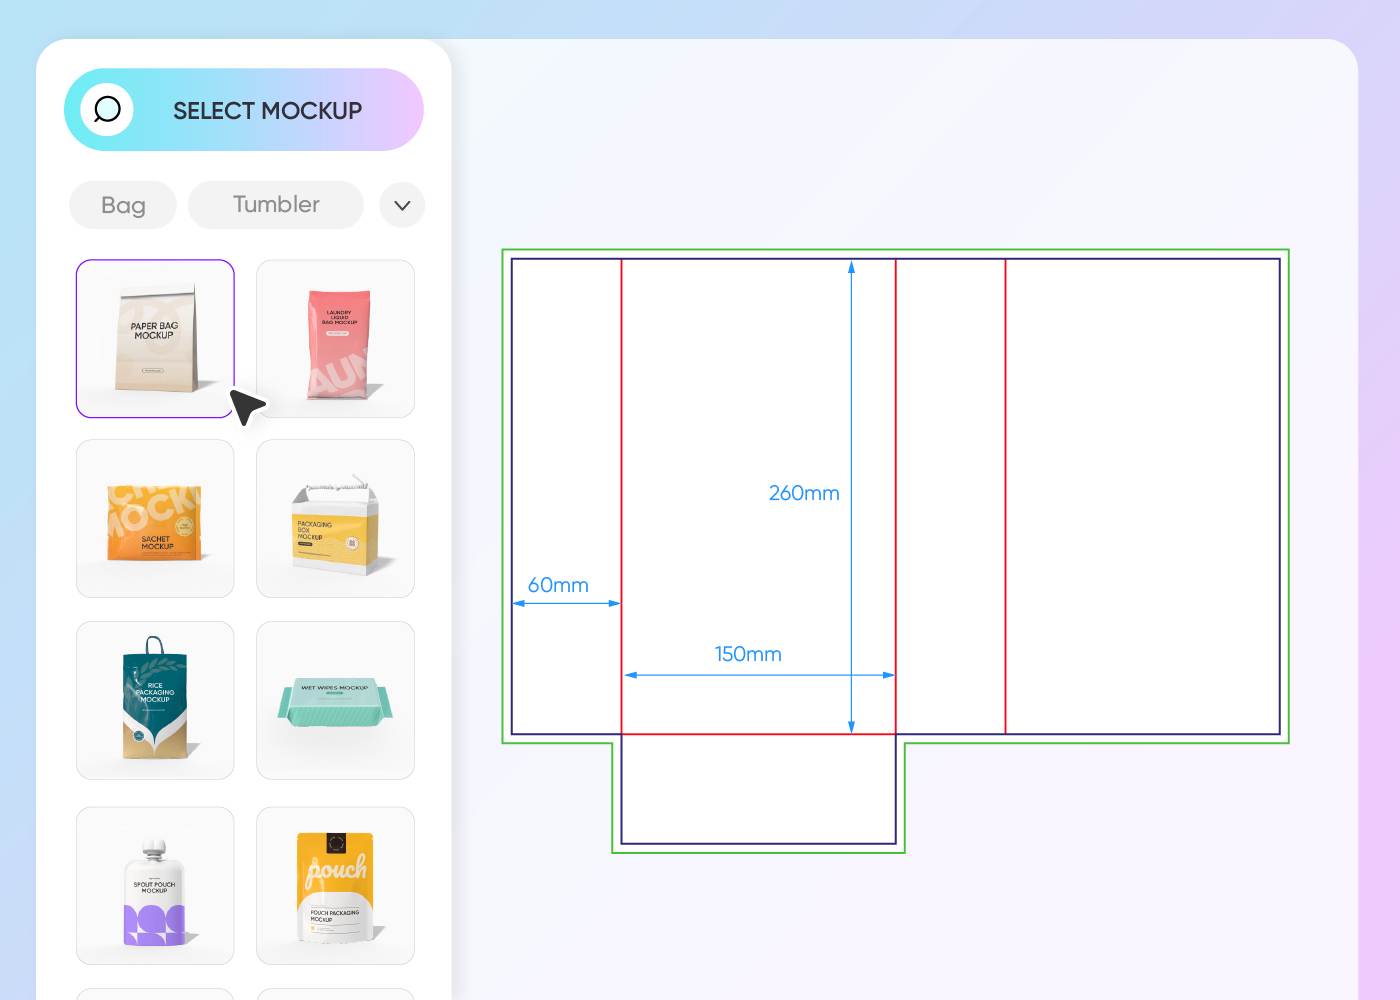Select the Packaging Box Mockup
The image size is (1400, 1000).
tap(335, 518)
